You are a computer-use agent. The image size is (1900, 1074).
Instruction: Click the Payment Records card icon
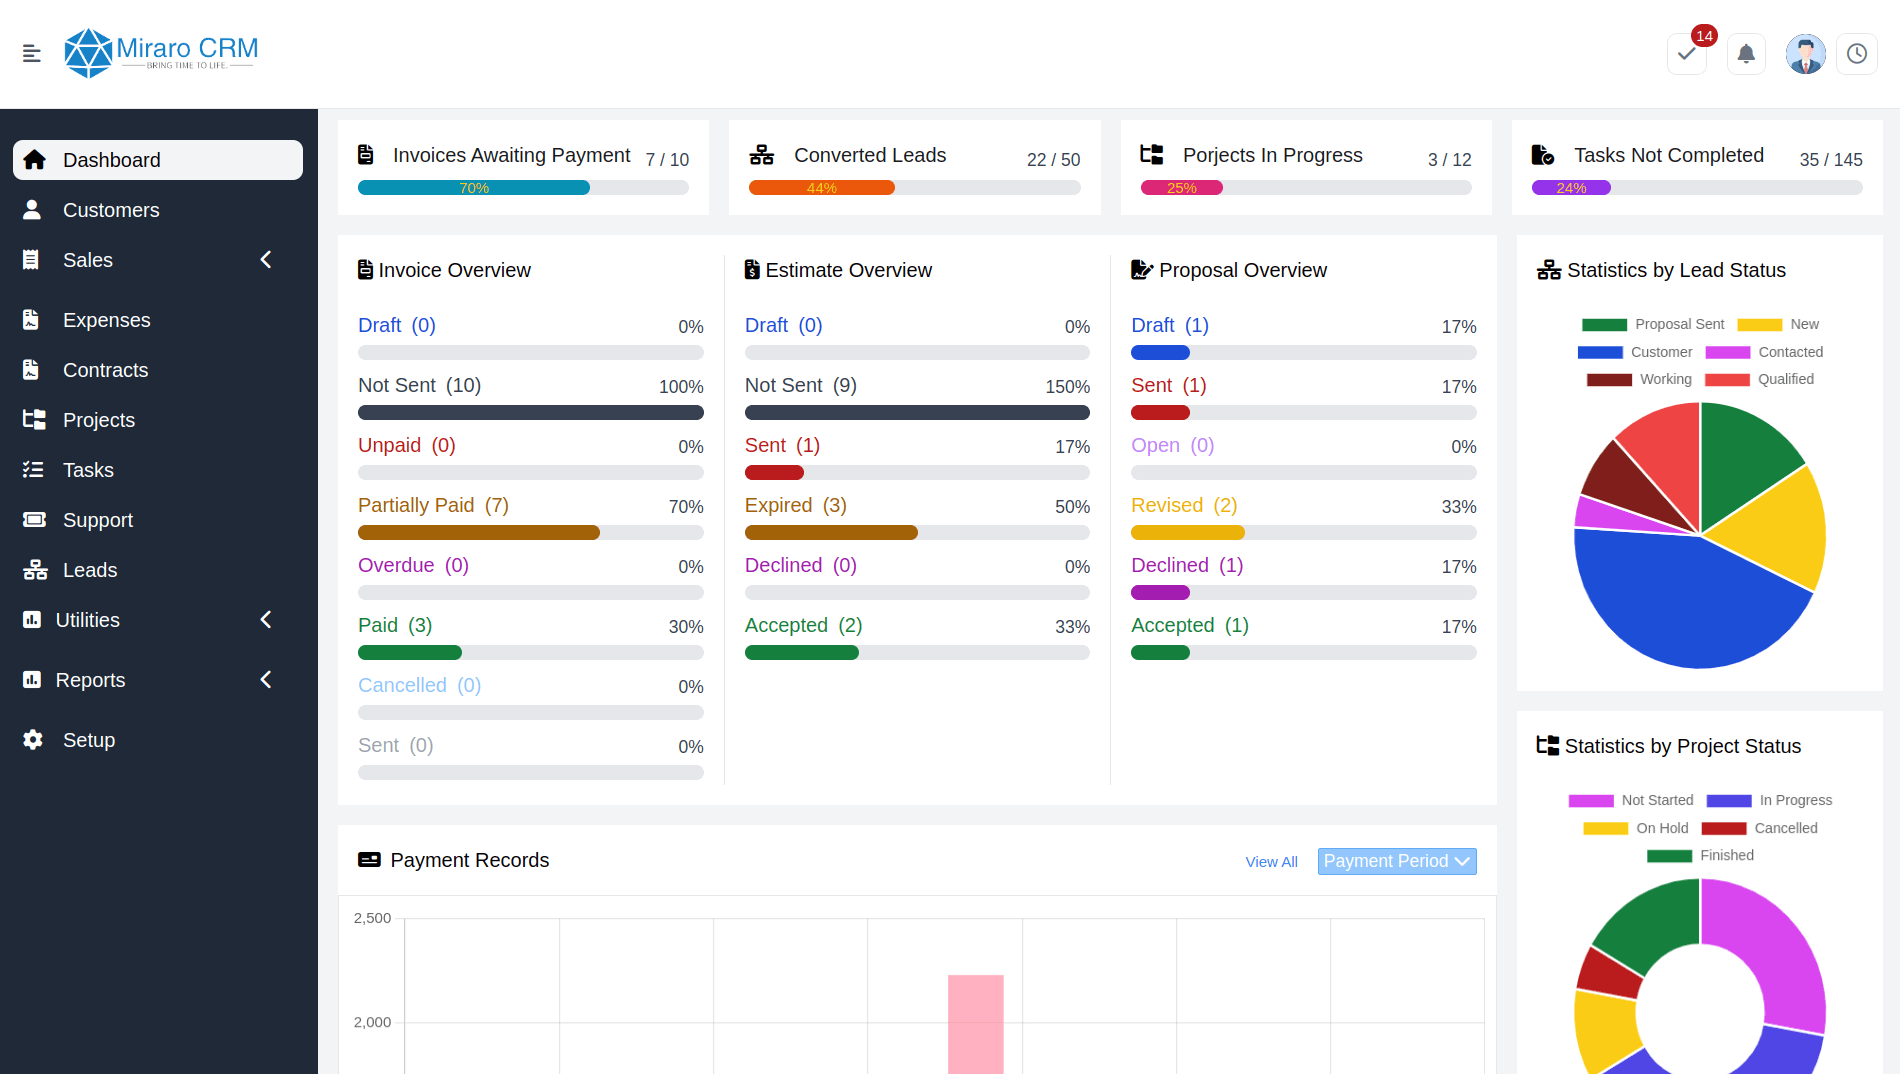tap(369, 860)
